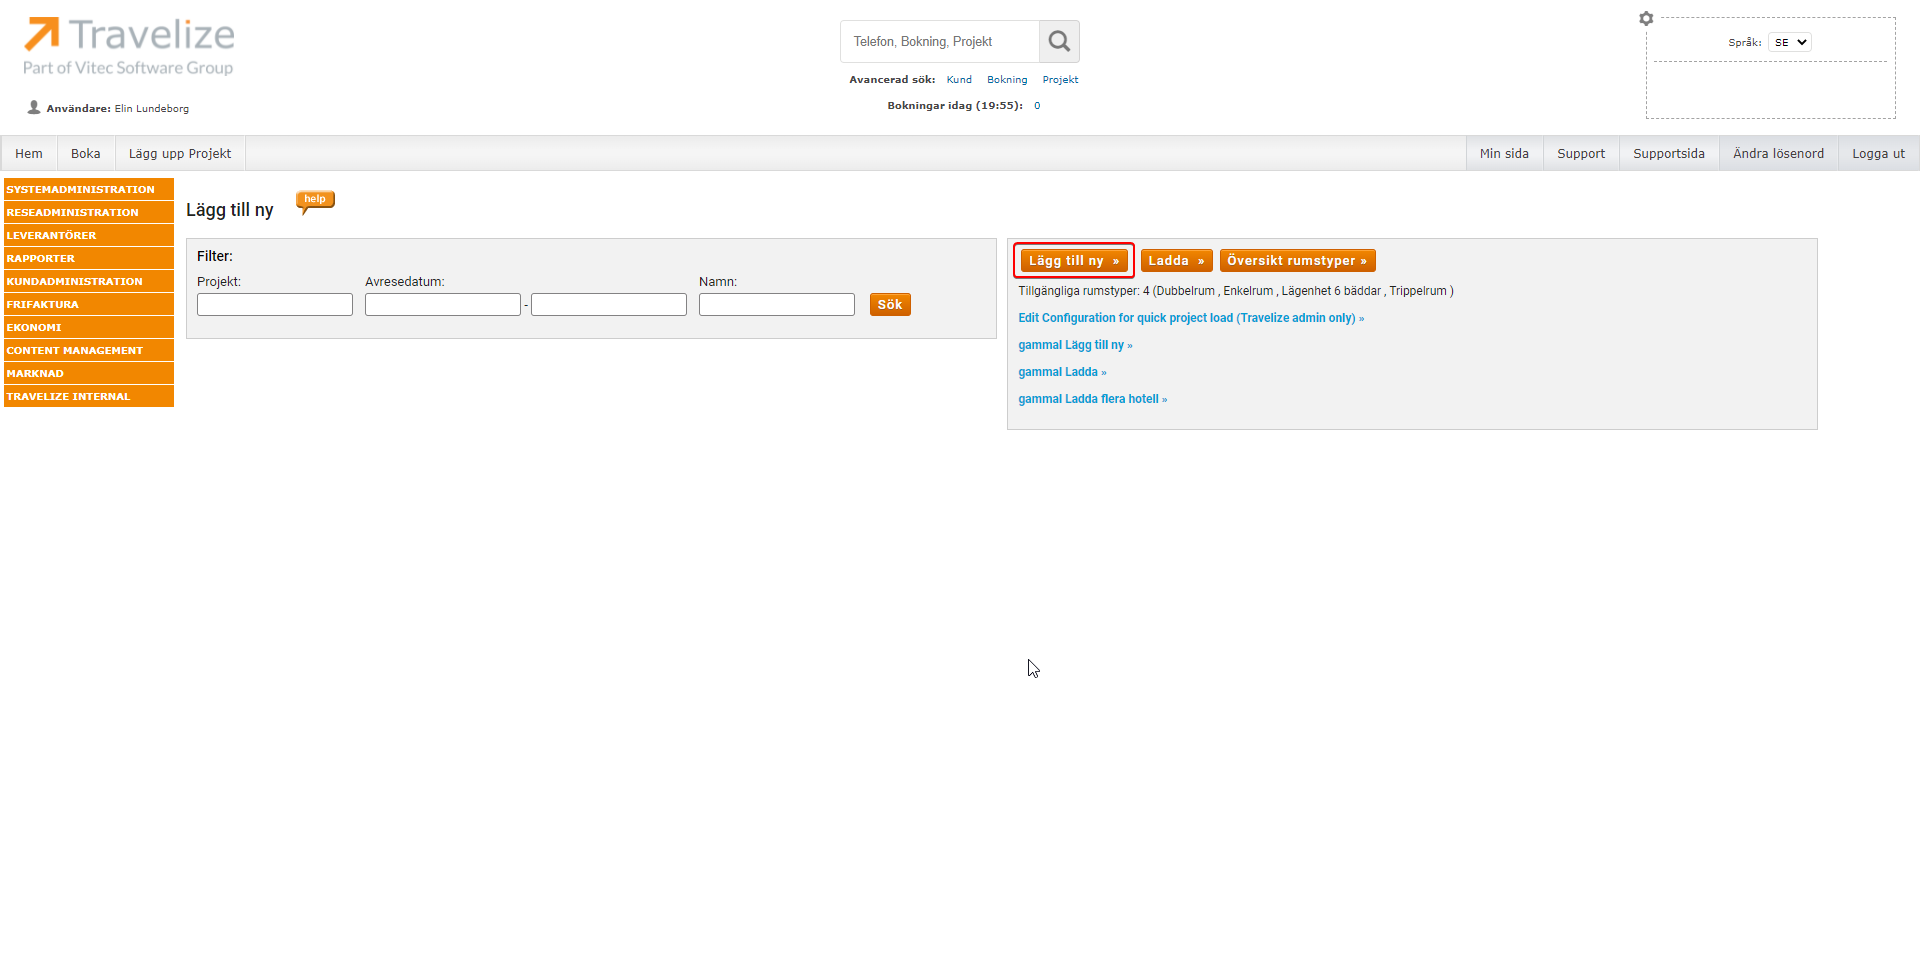This screenshot has height=969, width=1920.
Task: Focus the Avresedatum end date field
Action: 609,305
